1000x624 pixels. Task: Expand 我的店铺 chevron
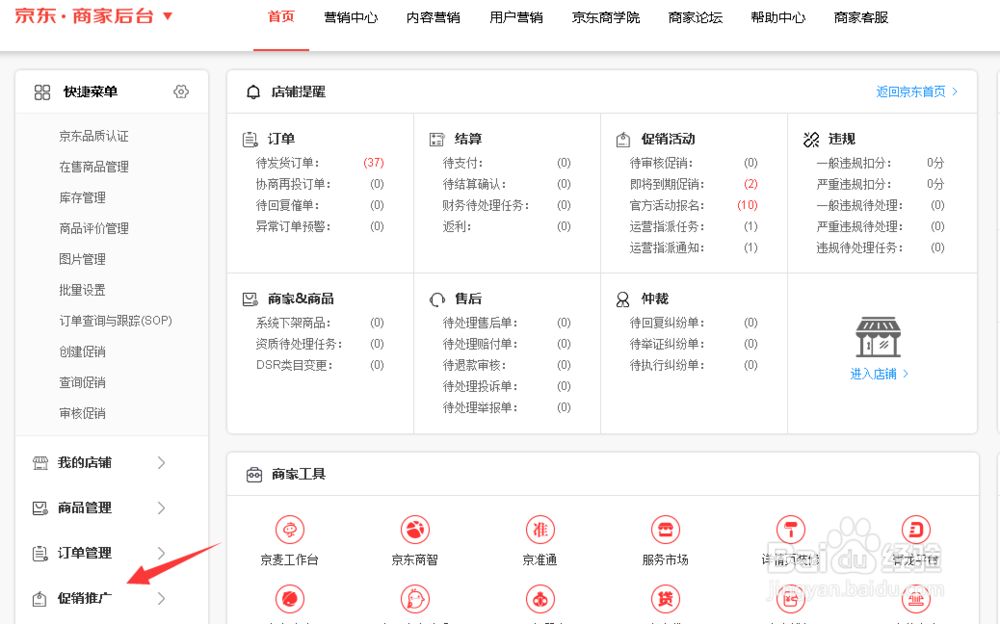point(161,463)
